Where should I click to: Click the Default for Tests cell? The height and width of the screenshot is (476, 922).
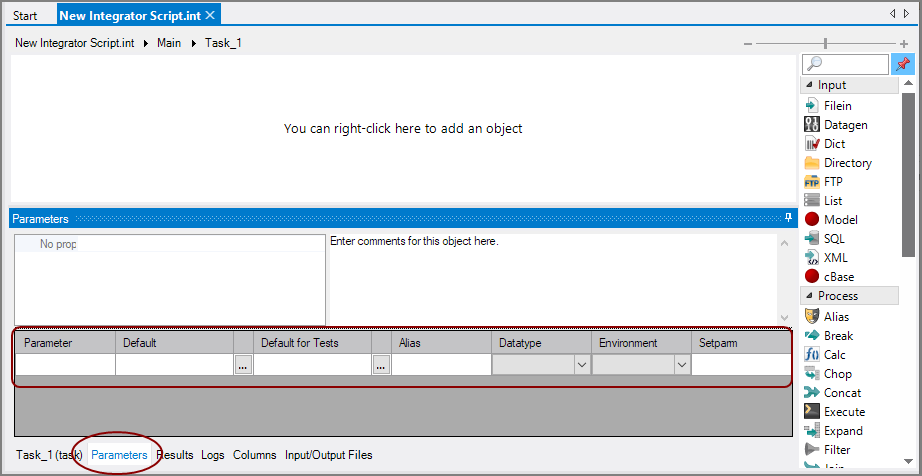point(312,365)
